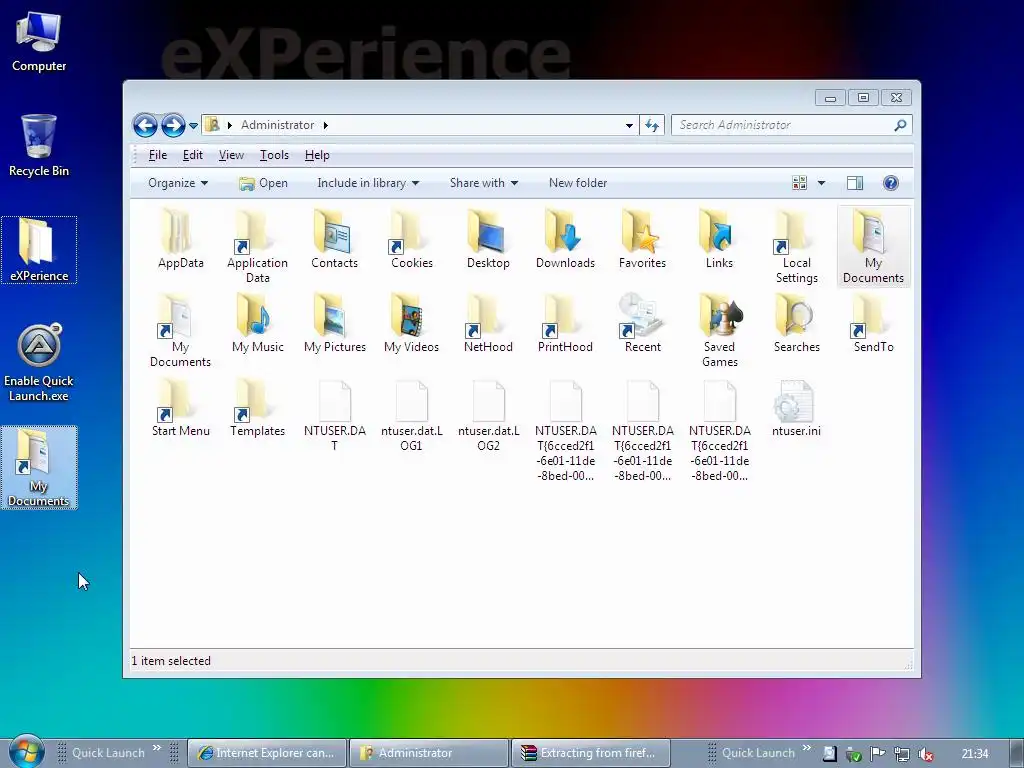Image resolution: width=1024 pixels, height=768 pixels.
Task: Select the My Documents folder in top row
Action: click(873, 246)
